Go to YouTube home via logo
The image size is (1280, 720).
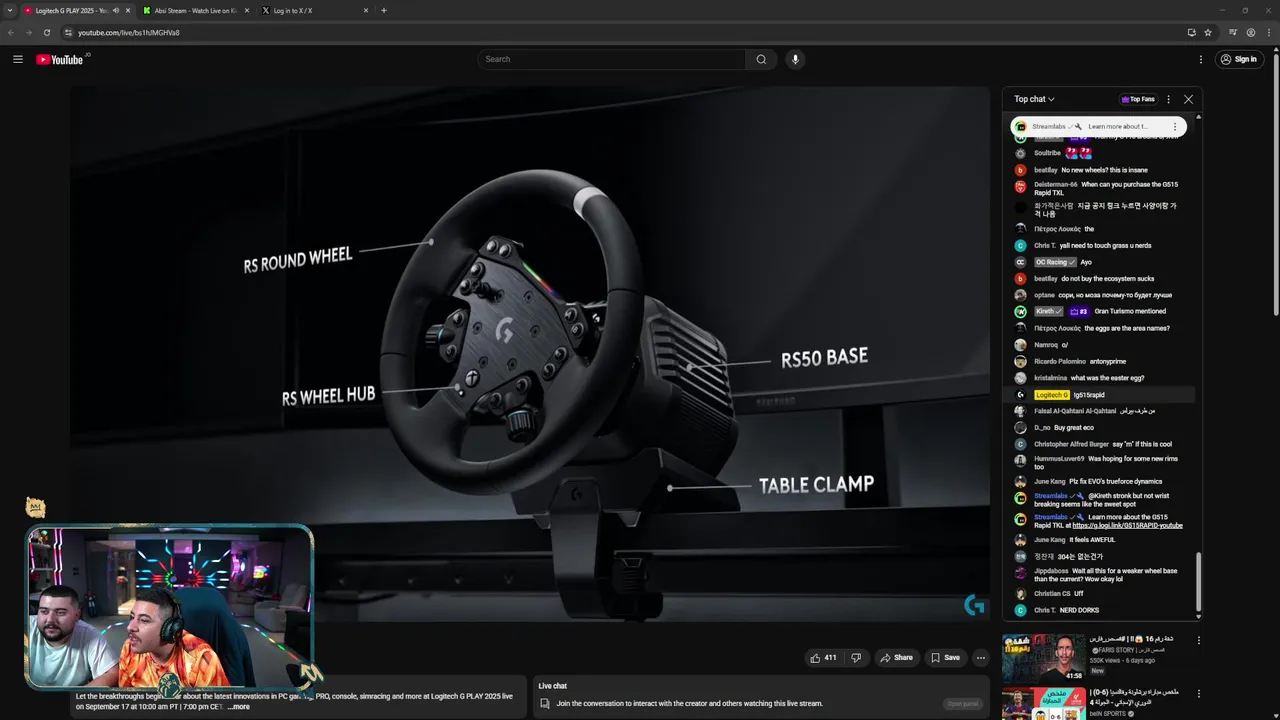click(x=60, y=59)
